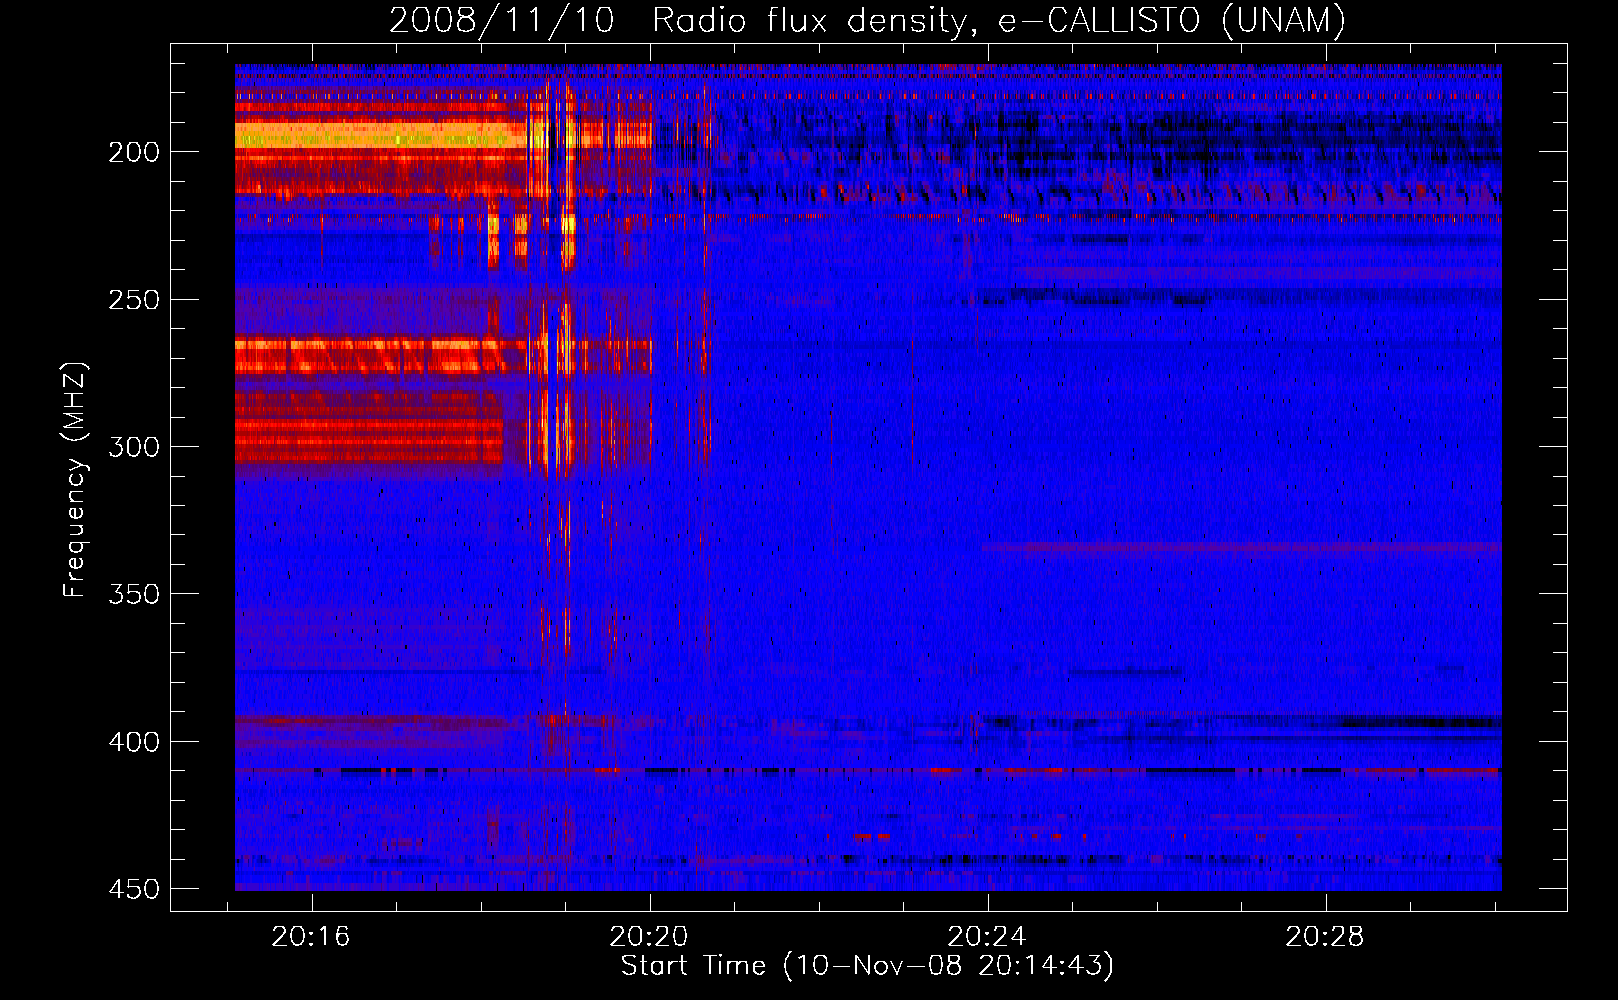1618x1000 pixels.
Task: Click the bright yellow emission band near 200 MHz
Action: [x=380, y=136]
